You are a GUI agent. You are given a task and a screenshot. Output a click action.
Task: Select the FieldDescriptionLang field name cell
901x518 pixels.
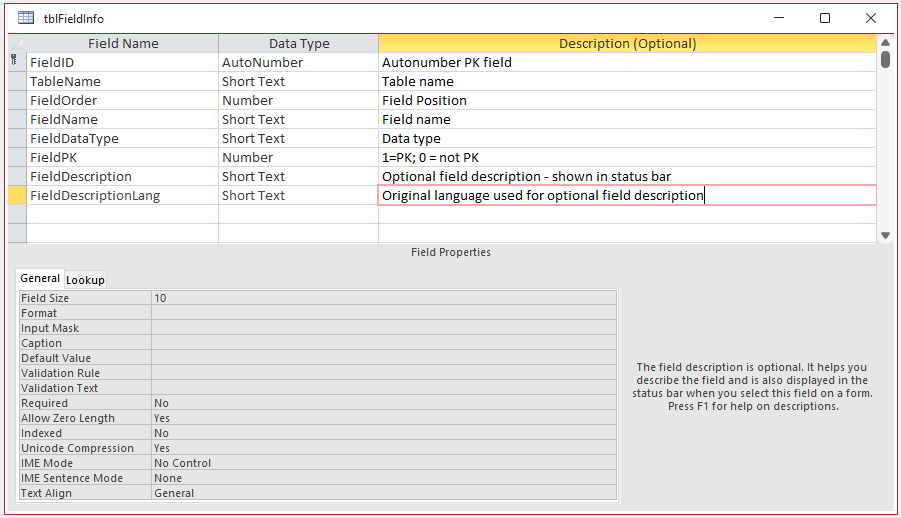[x=122, y=195]
